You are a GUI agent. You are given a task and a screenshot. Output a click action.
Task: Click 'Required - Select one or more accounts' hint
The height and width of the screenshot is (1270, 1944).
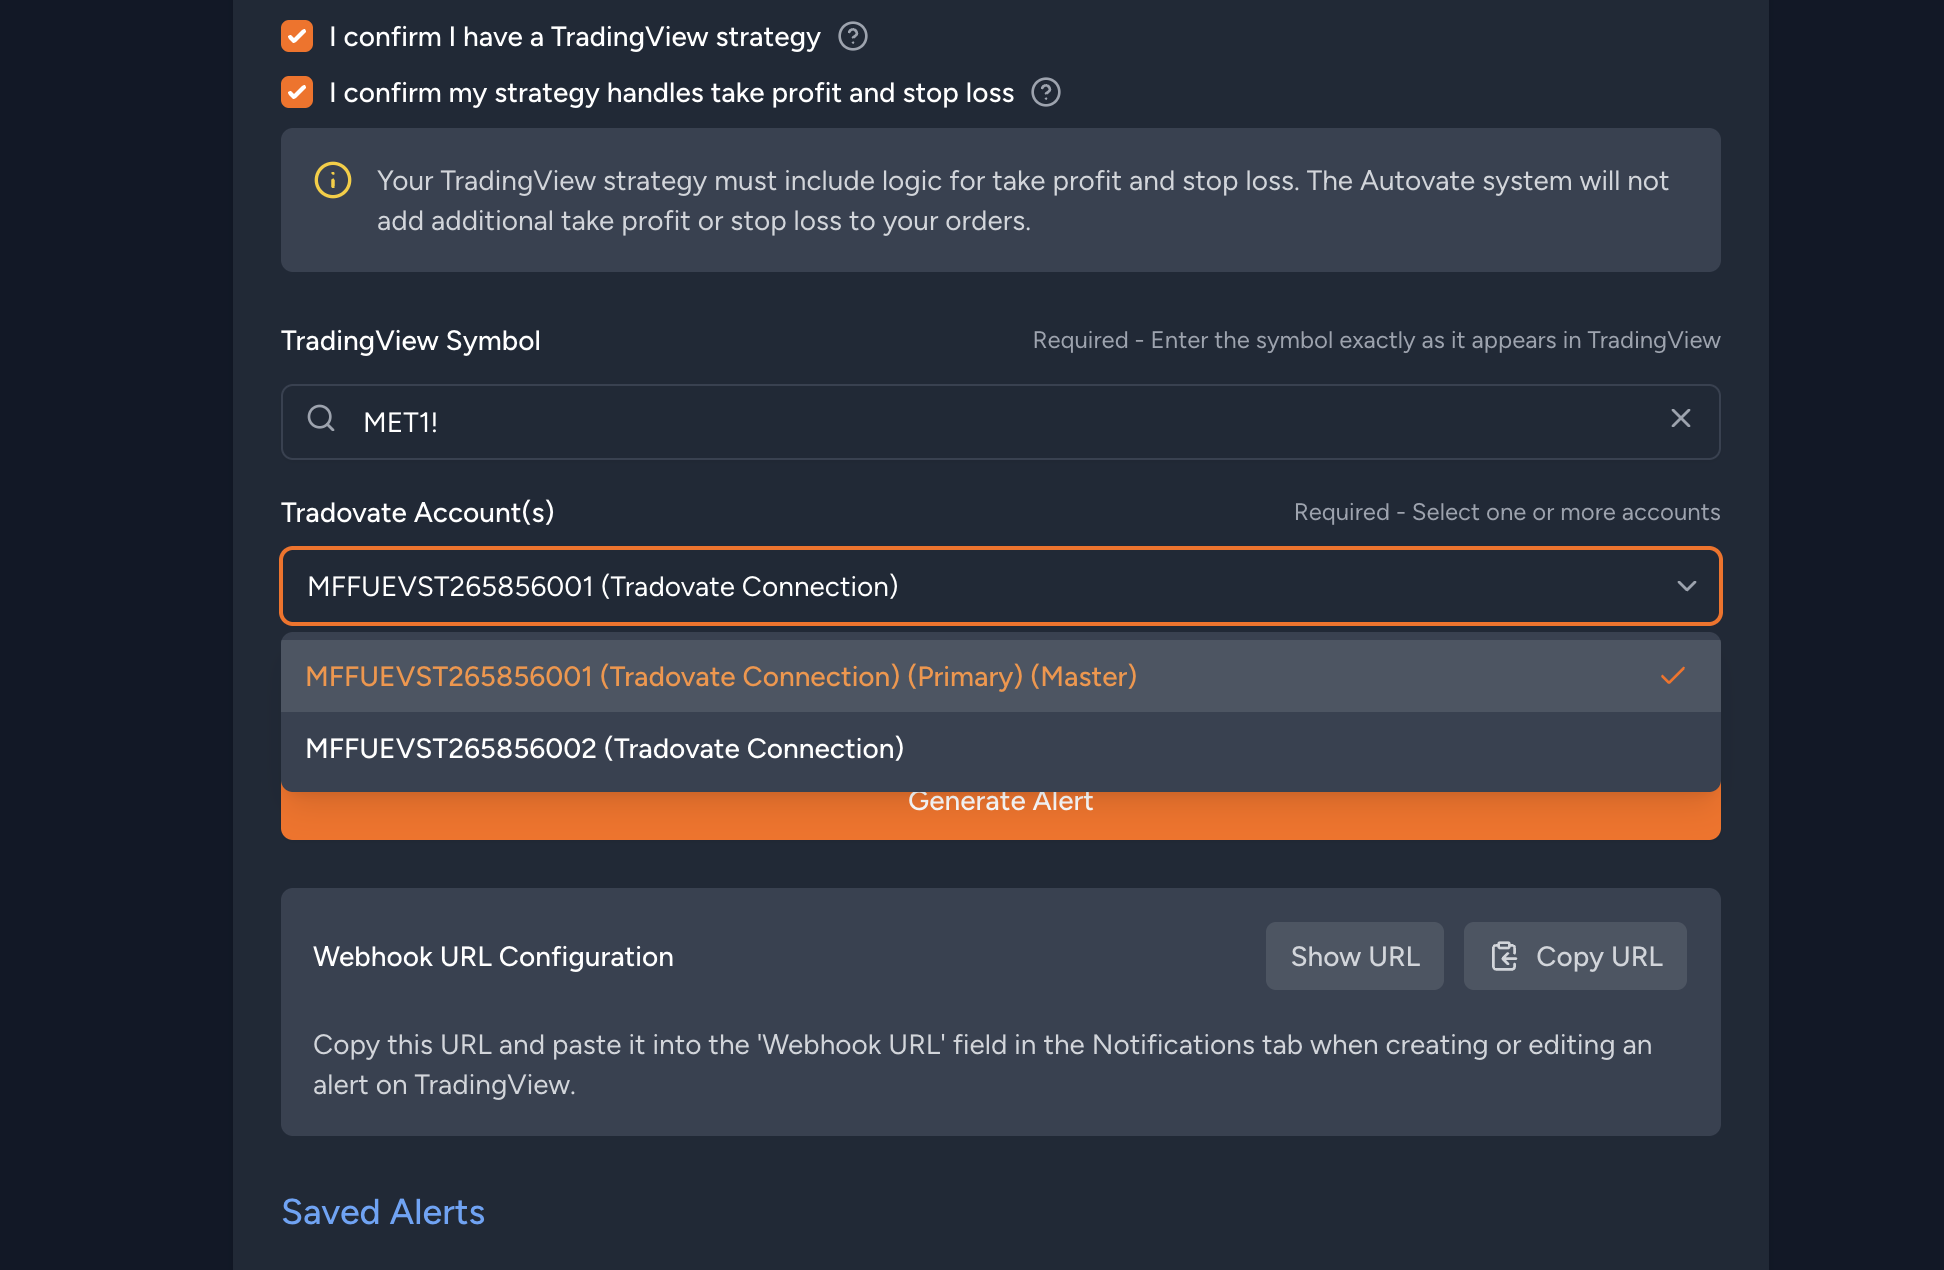point(1507,513)
